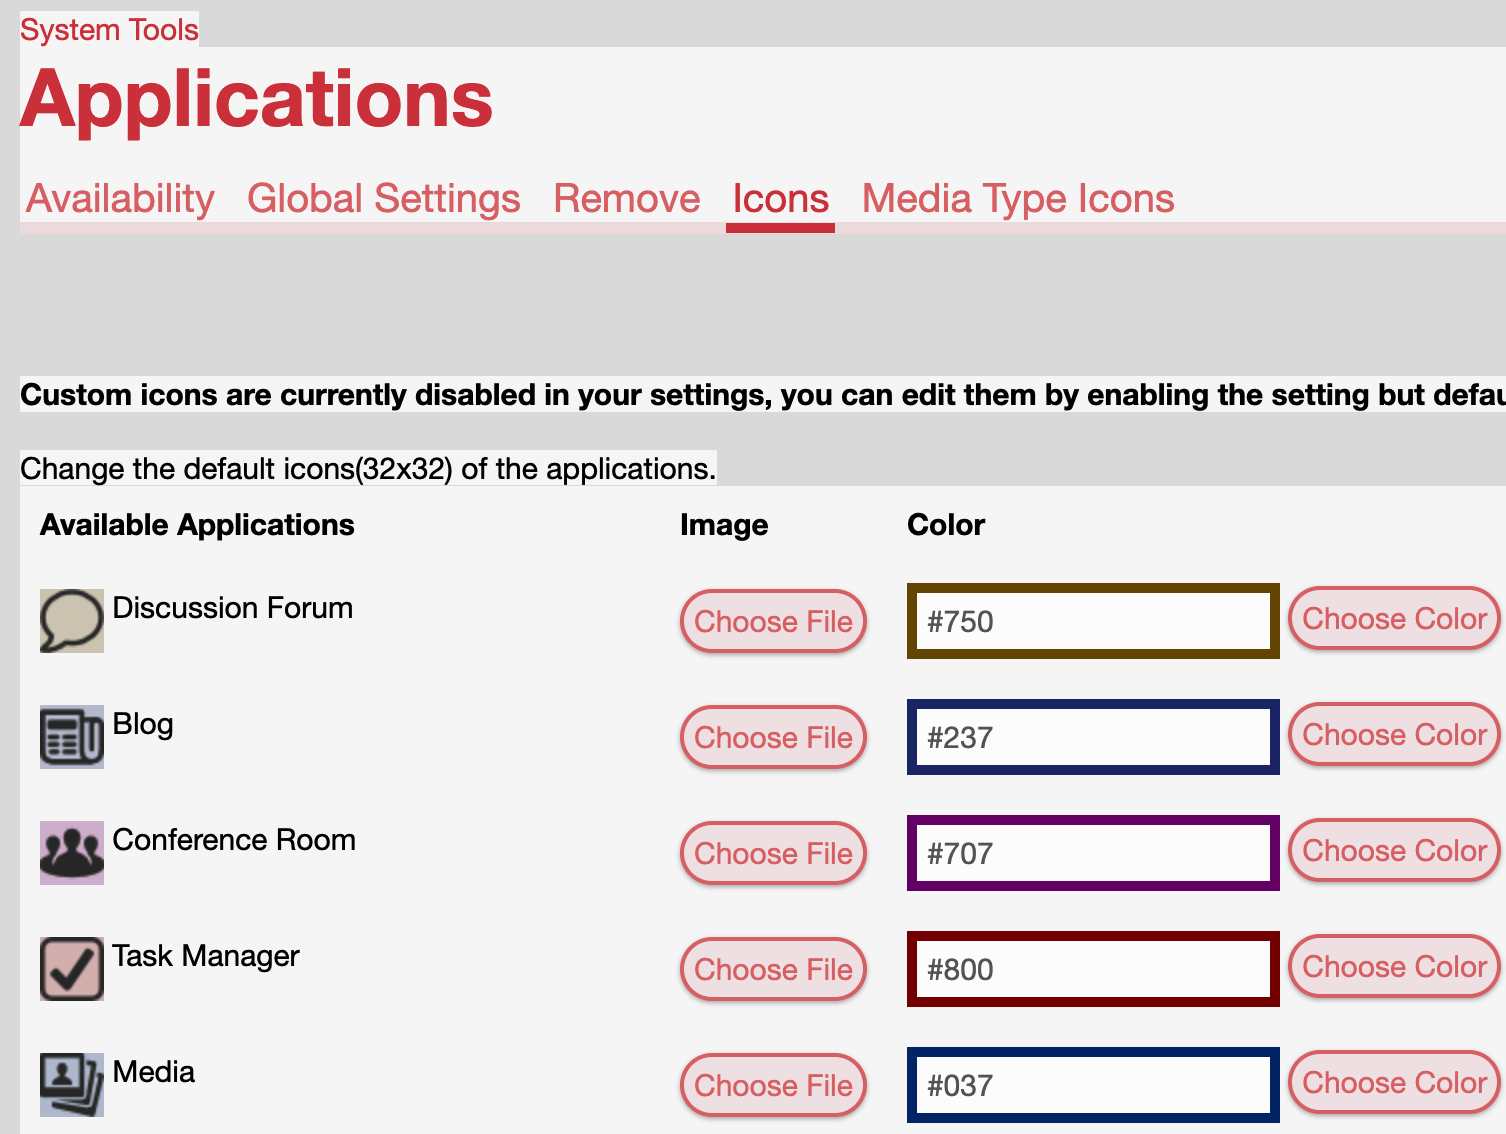The image size is (1506, 1134).
Task: Choose File for Media
Action: pos(773,1085)
